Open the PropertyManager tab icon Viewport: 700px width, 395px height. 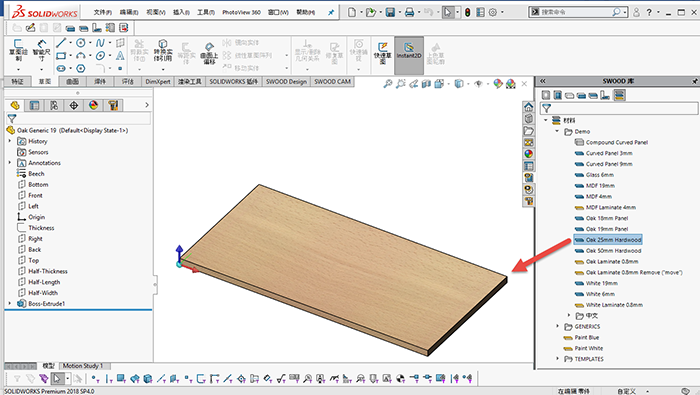point(34,105)
